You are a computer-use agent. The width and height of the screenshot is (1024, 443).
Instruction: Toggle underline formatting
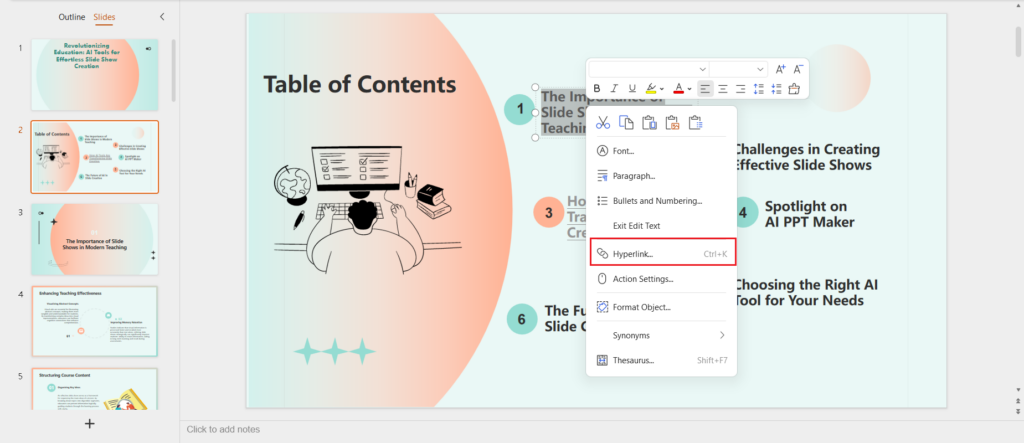631,89
